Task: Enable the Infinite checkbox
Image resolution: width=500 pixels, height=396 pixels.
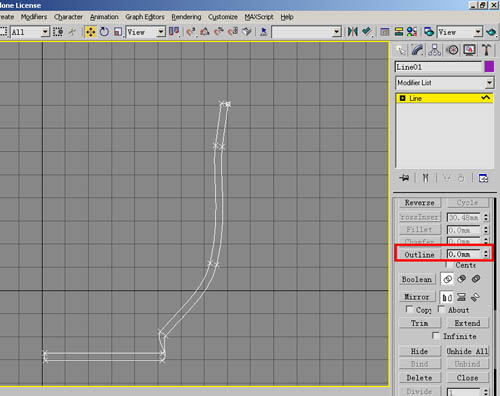Action: point(435,335)
